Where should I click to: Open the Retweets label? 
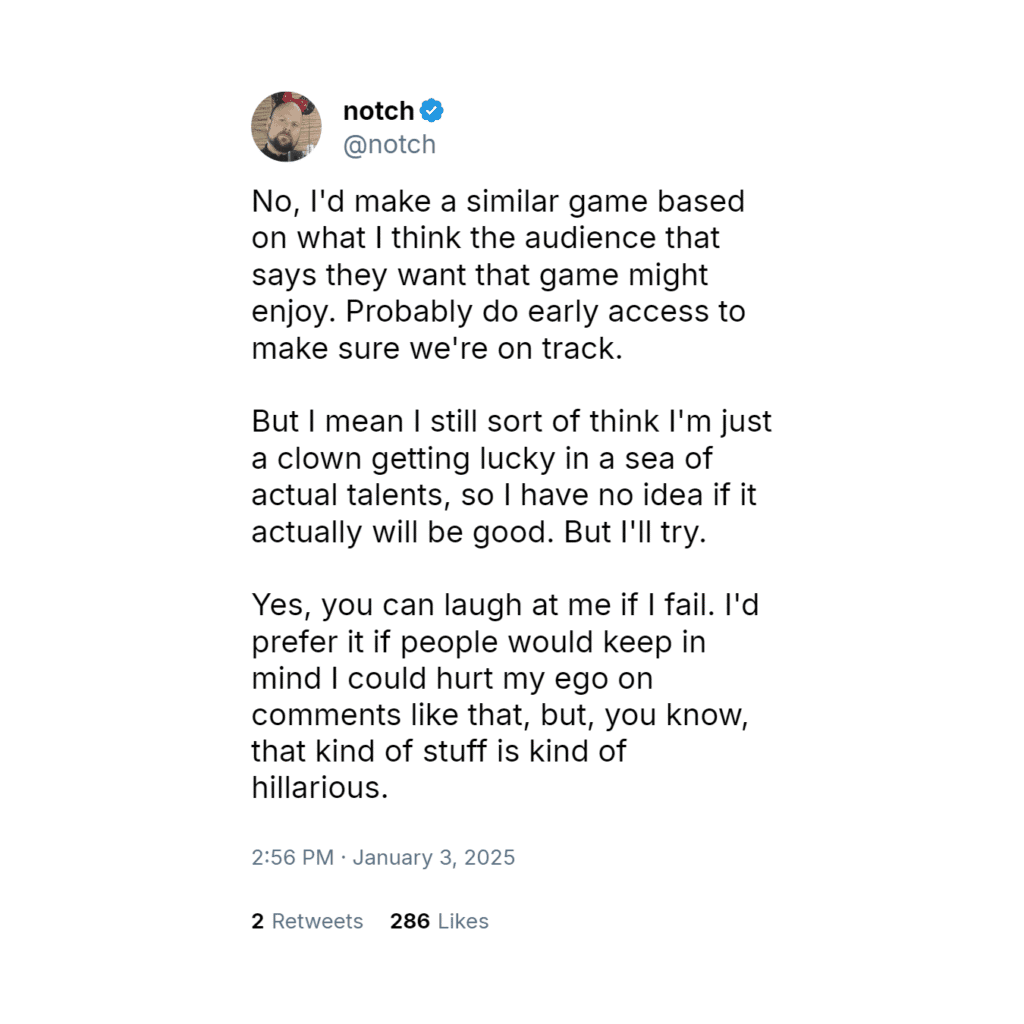(x=317, y=921)
